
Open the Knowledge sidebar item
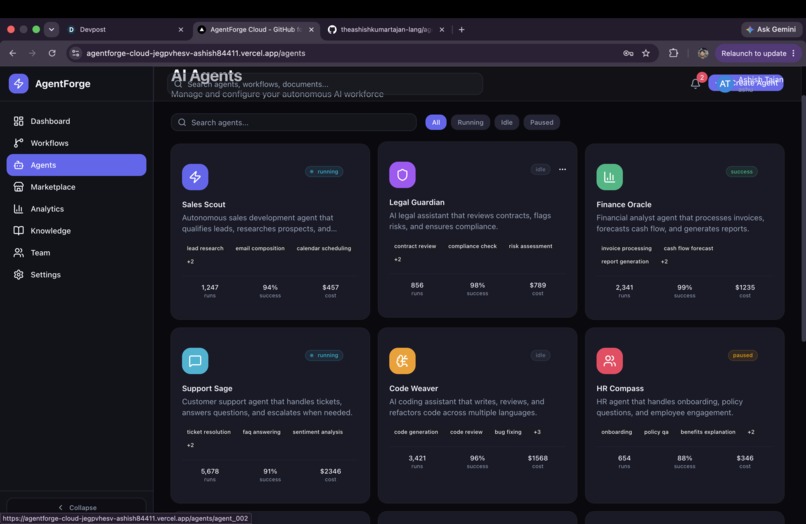(x=76, y=231)
